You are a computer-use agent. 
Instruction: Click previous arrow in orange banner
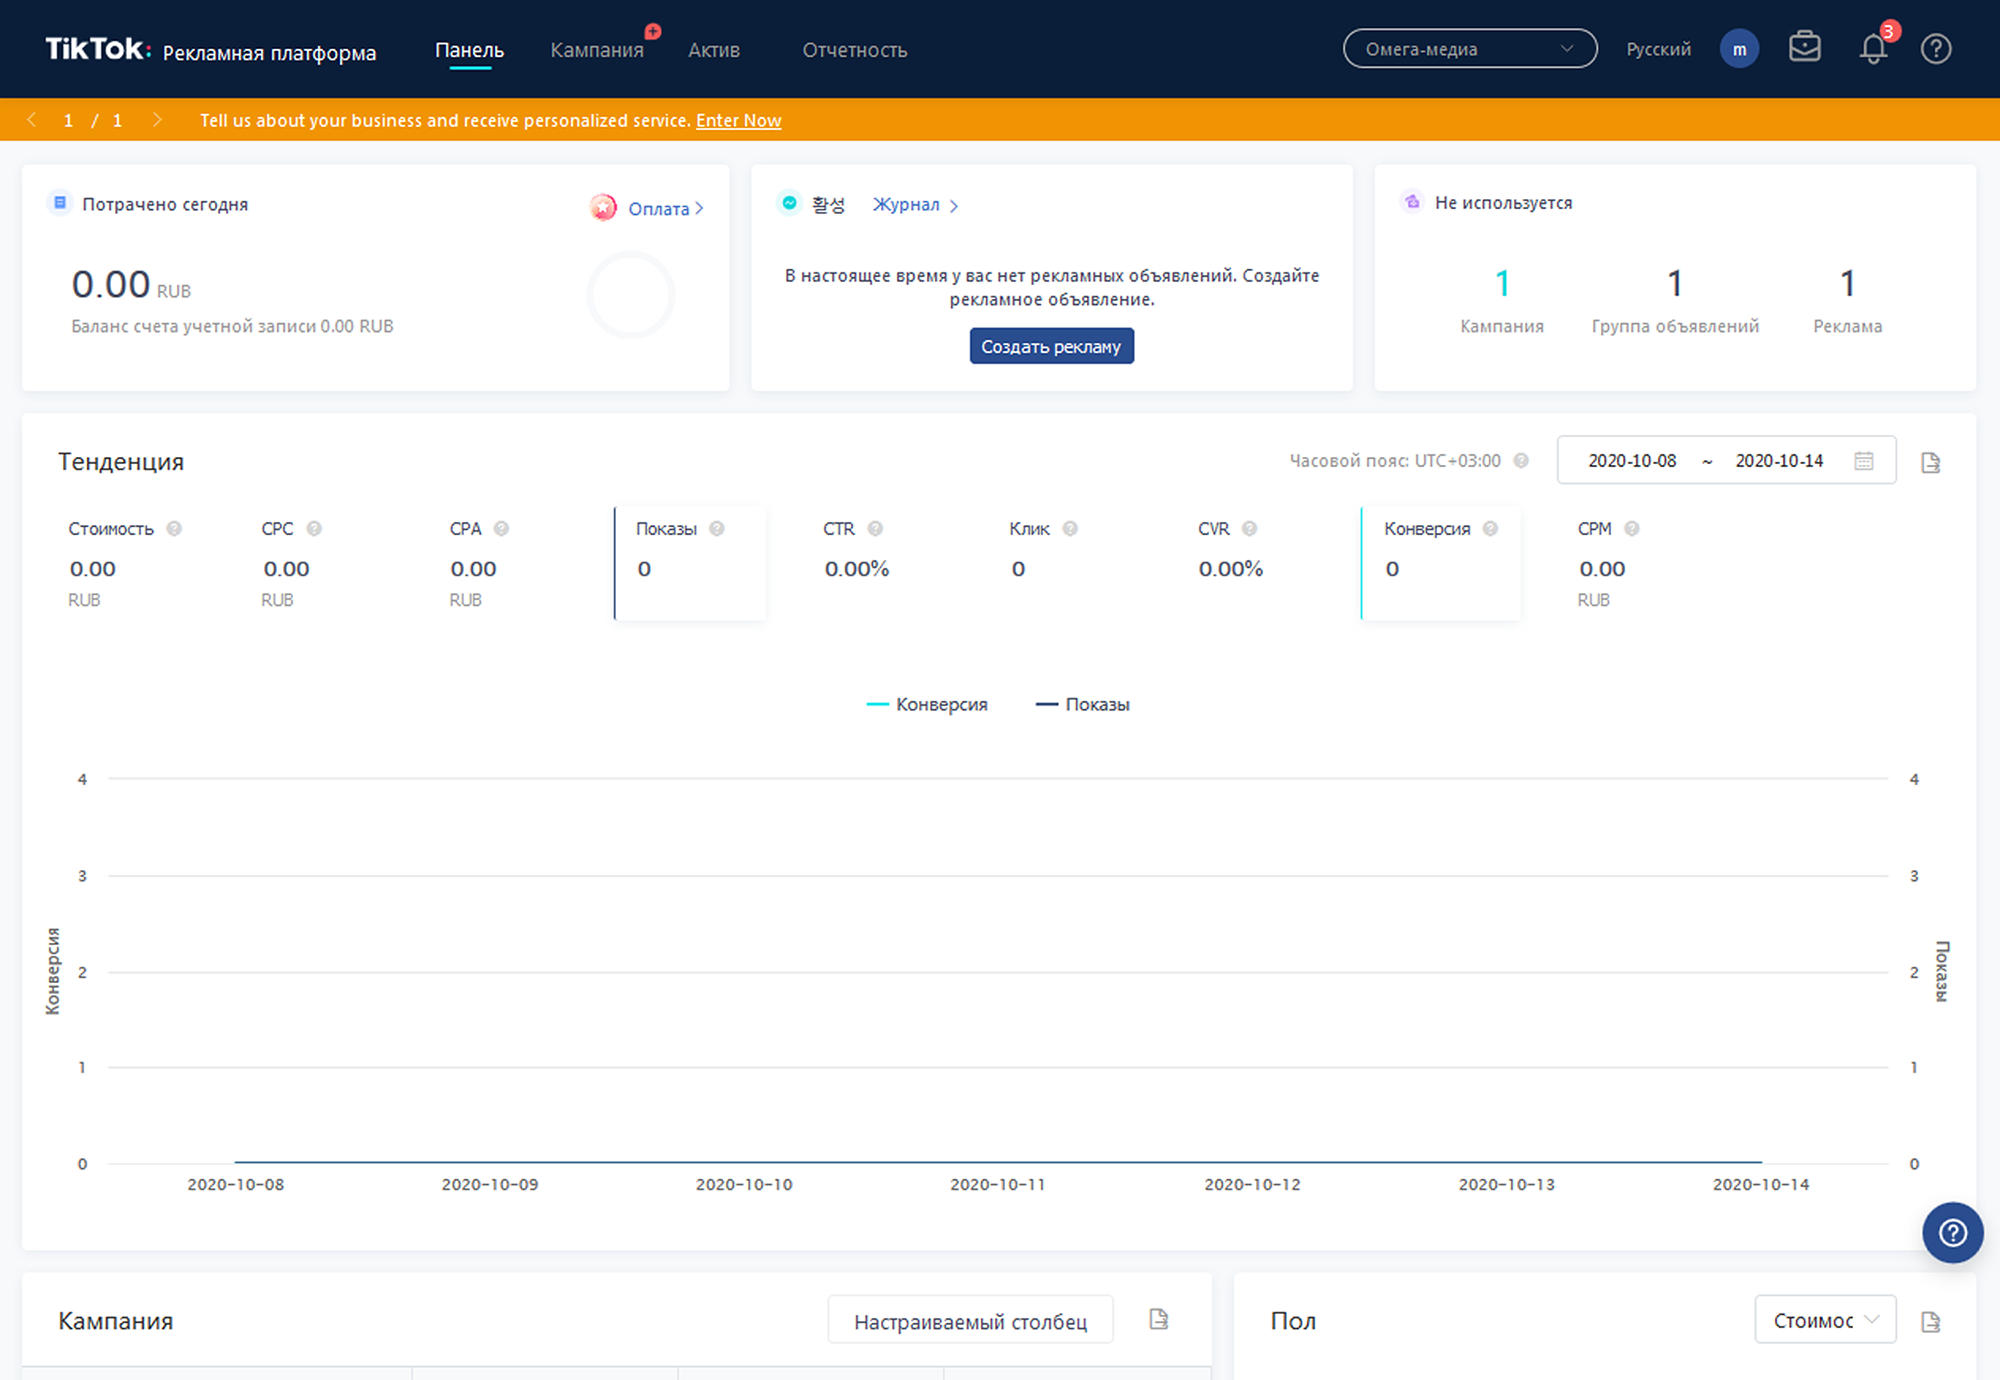(32, 120)
